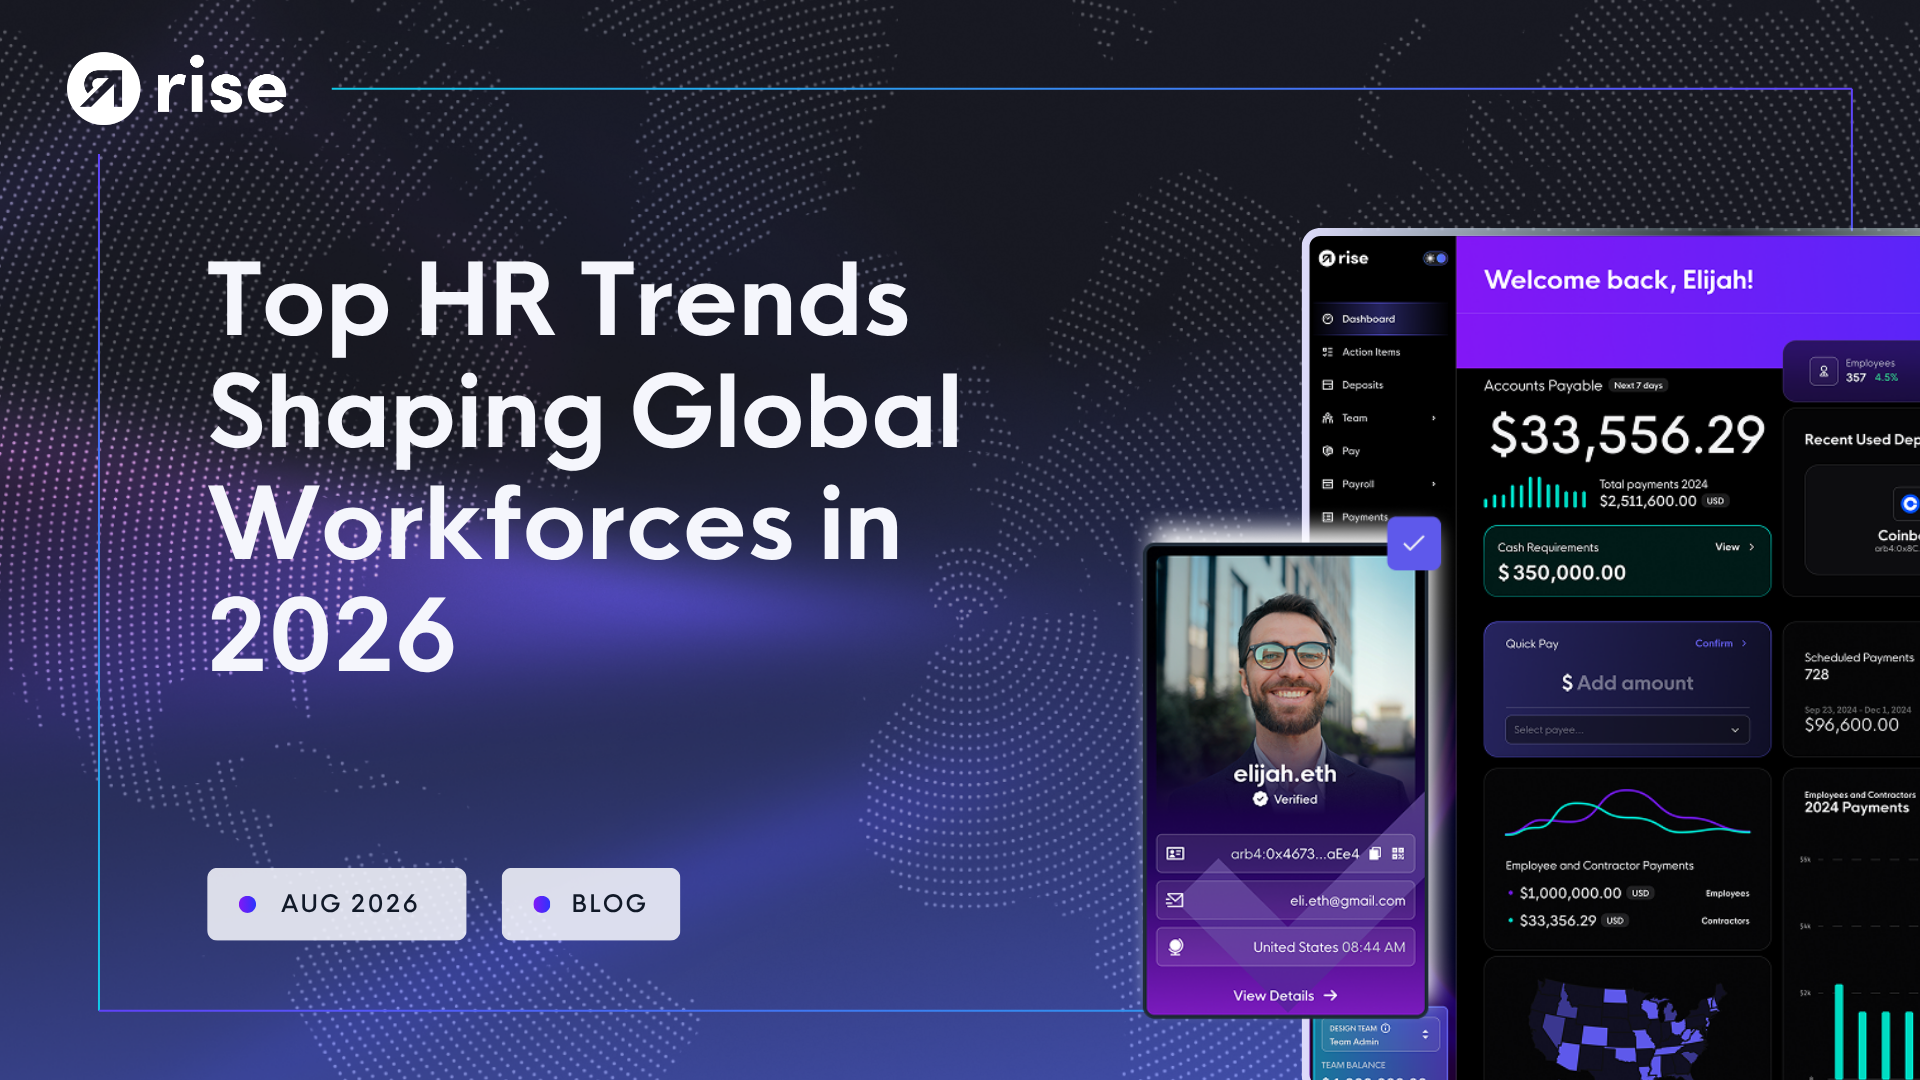Click the Coinbase logo icon
Viewport: 1920px width, 1080px height.
(x=1909, y=504)
